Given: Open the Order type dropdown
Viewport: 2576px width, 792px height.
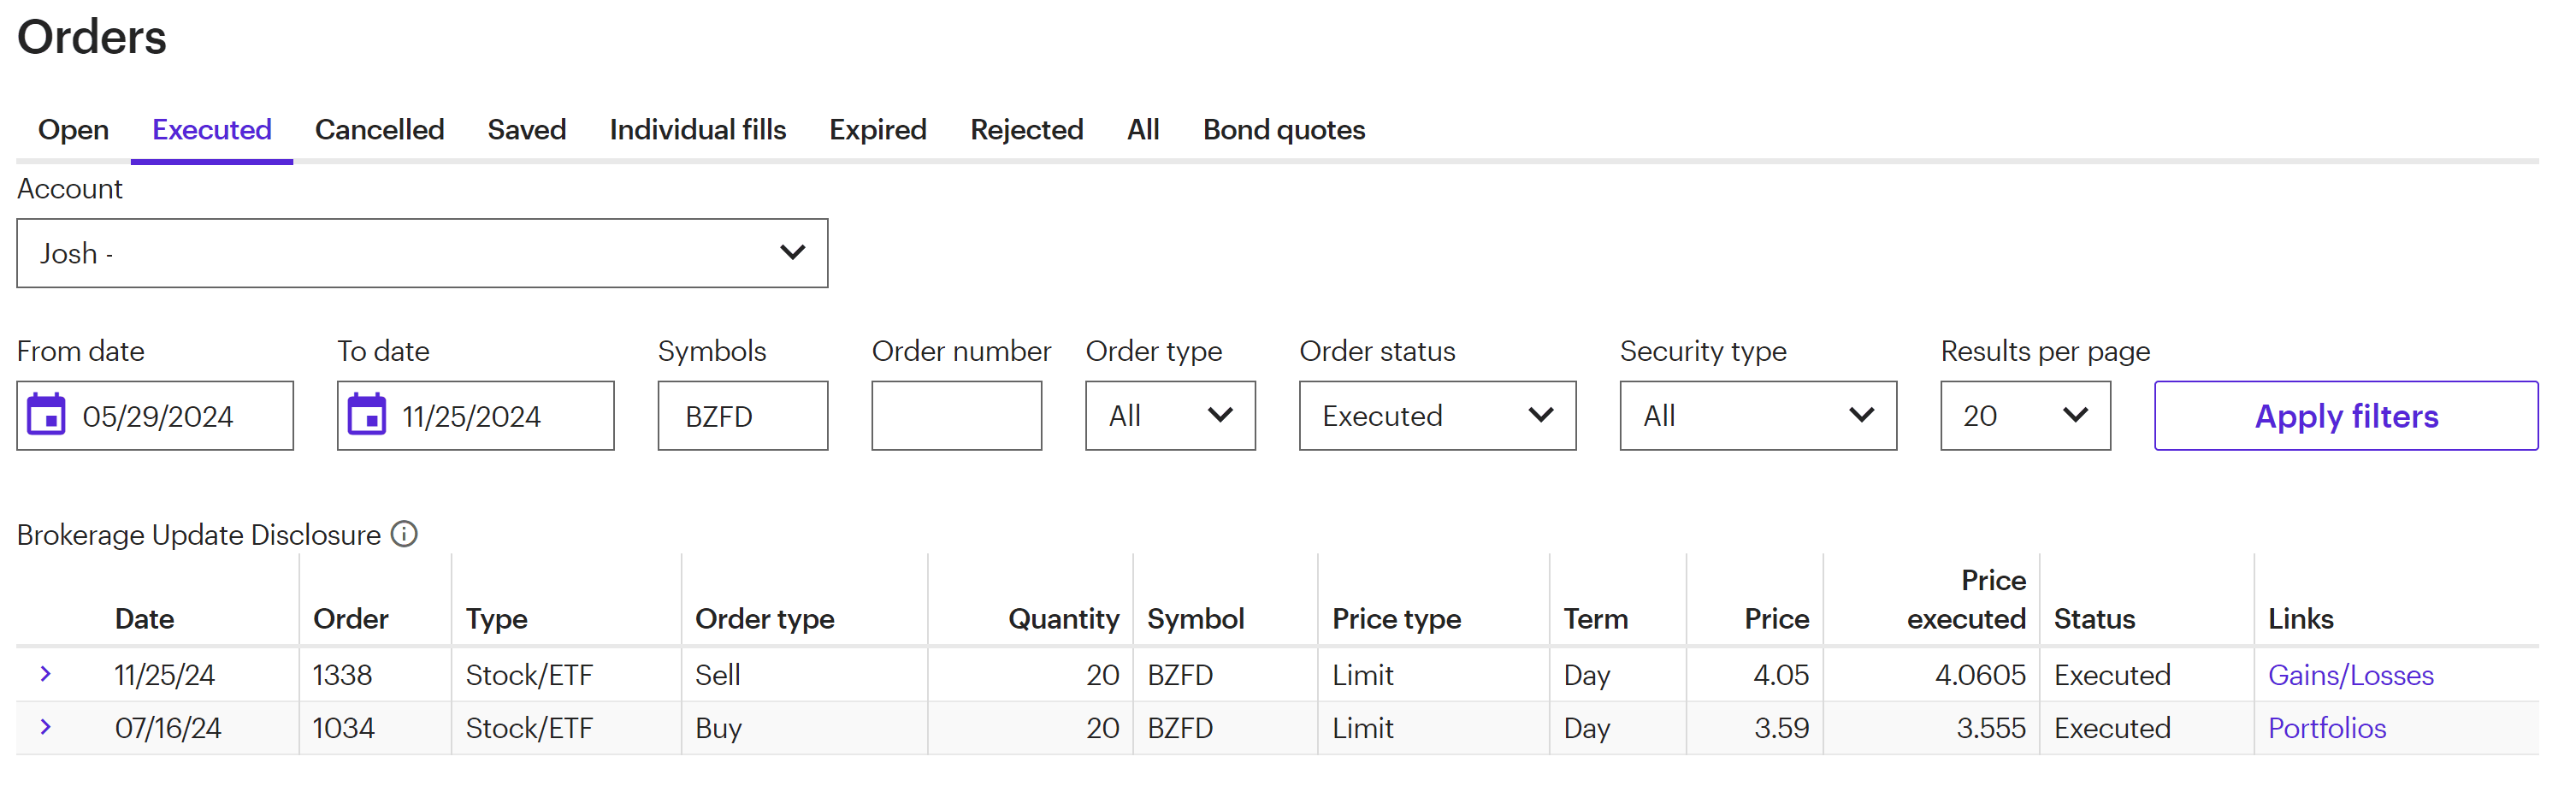Looking at the screenshot, I should click(1169, 415).
